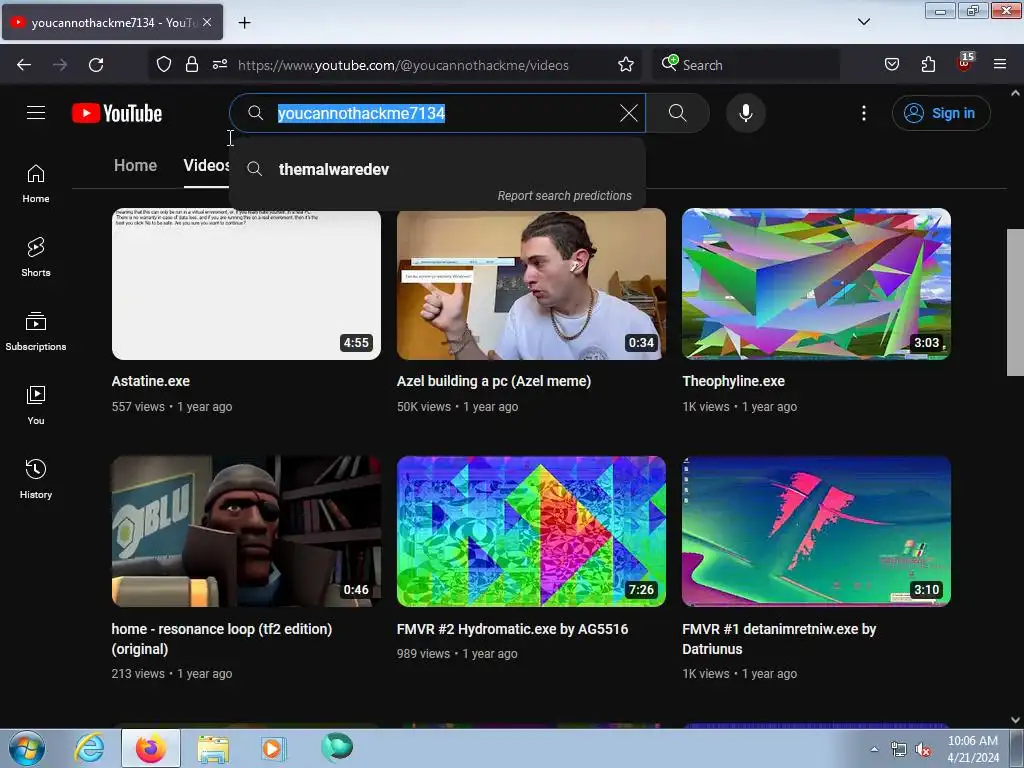Open the Theophyline.exe video thumbnail
The width and height of the screenshot is (1024, 768).
pyautogui.click(x=816, y=284)
